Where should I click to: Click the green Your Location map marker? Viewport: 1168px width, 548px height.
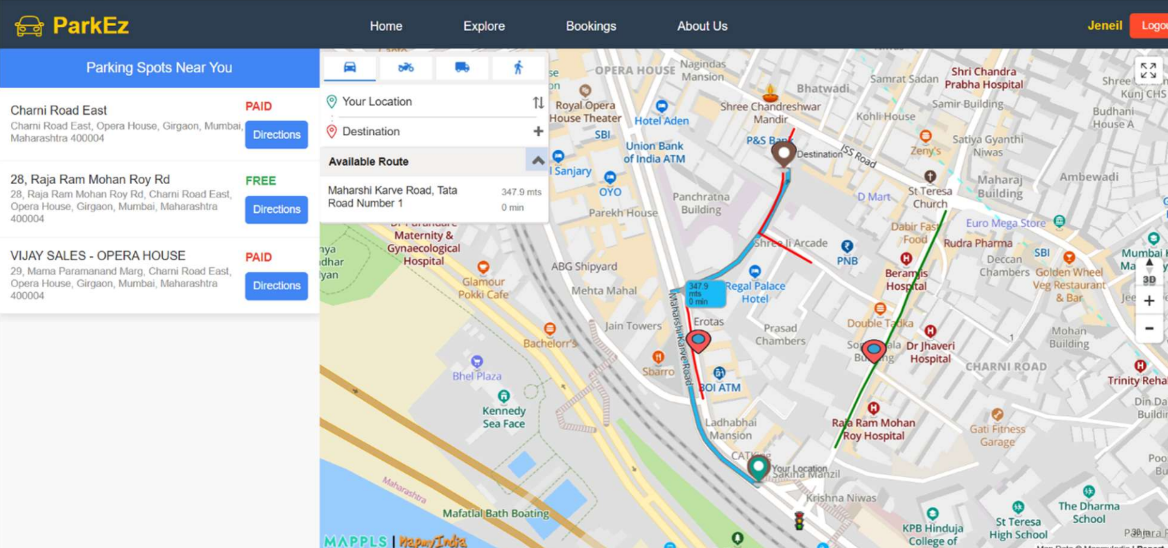pos(758,466)
